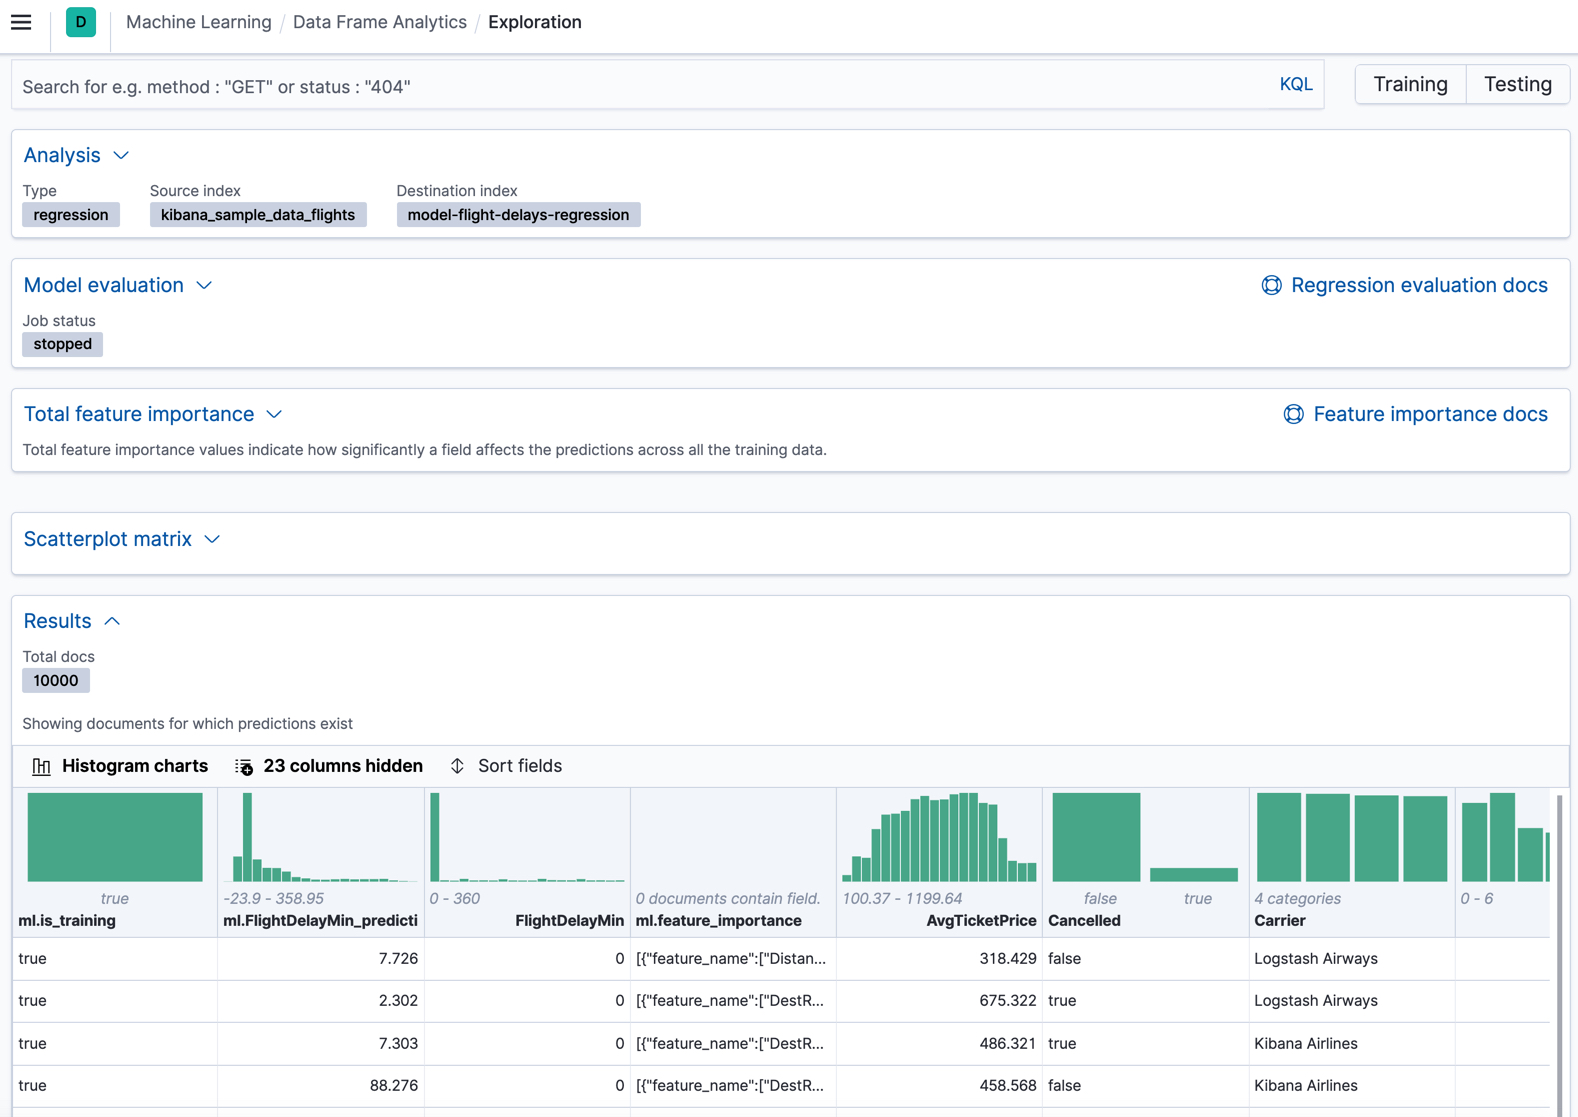Viewport: 1578px width, 1117px height.
Task: Collapse the Results section chevron
Action: coord(112,622)
